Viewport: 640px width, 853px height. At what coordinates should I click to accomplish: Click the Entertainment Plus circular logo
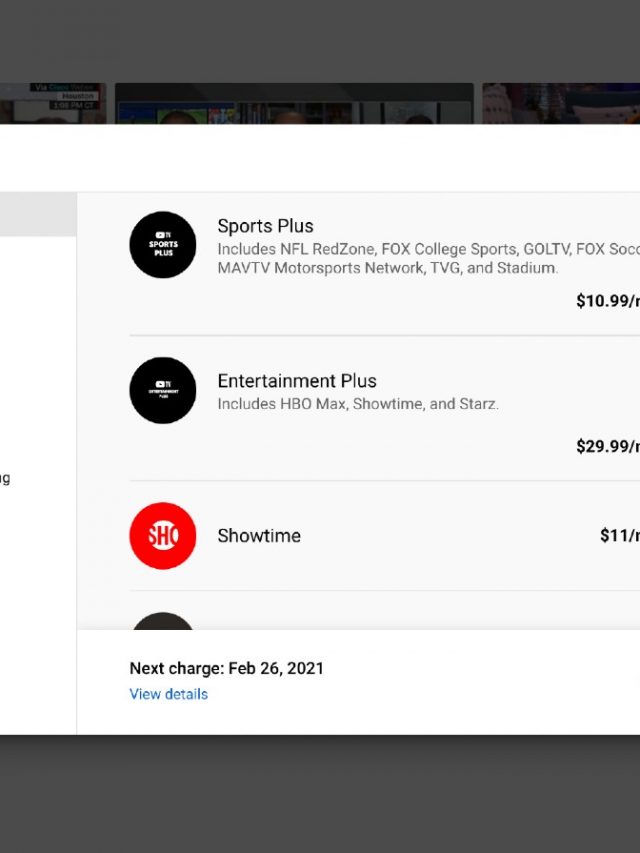[163, 390]
